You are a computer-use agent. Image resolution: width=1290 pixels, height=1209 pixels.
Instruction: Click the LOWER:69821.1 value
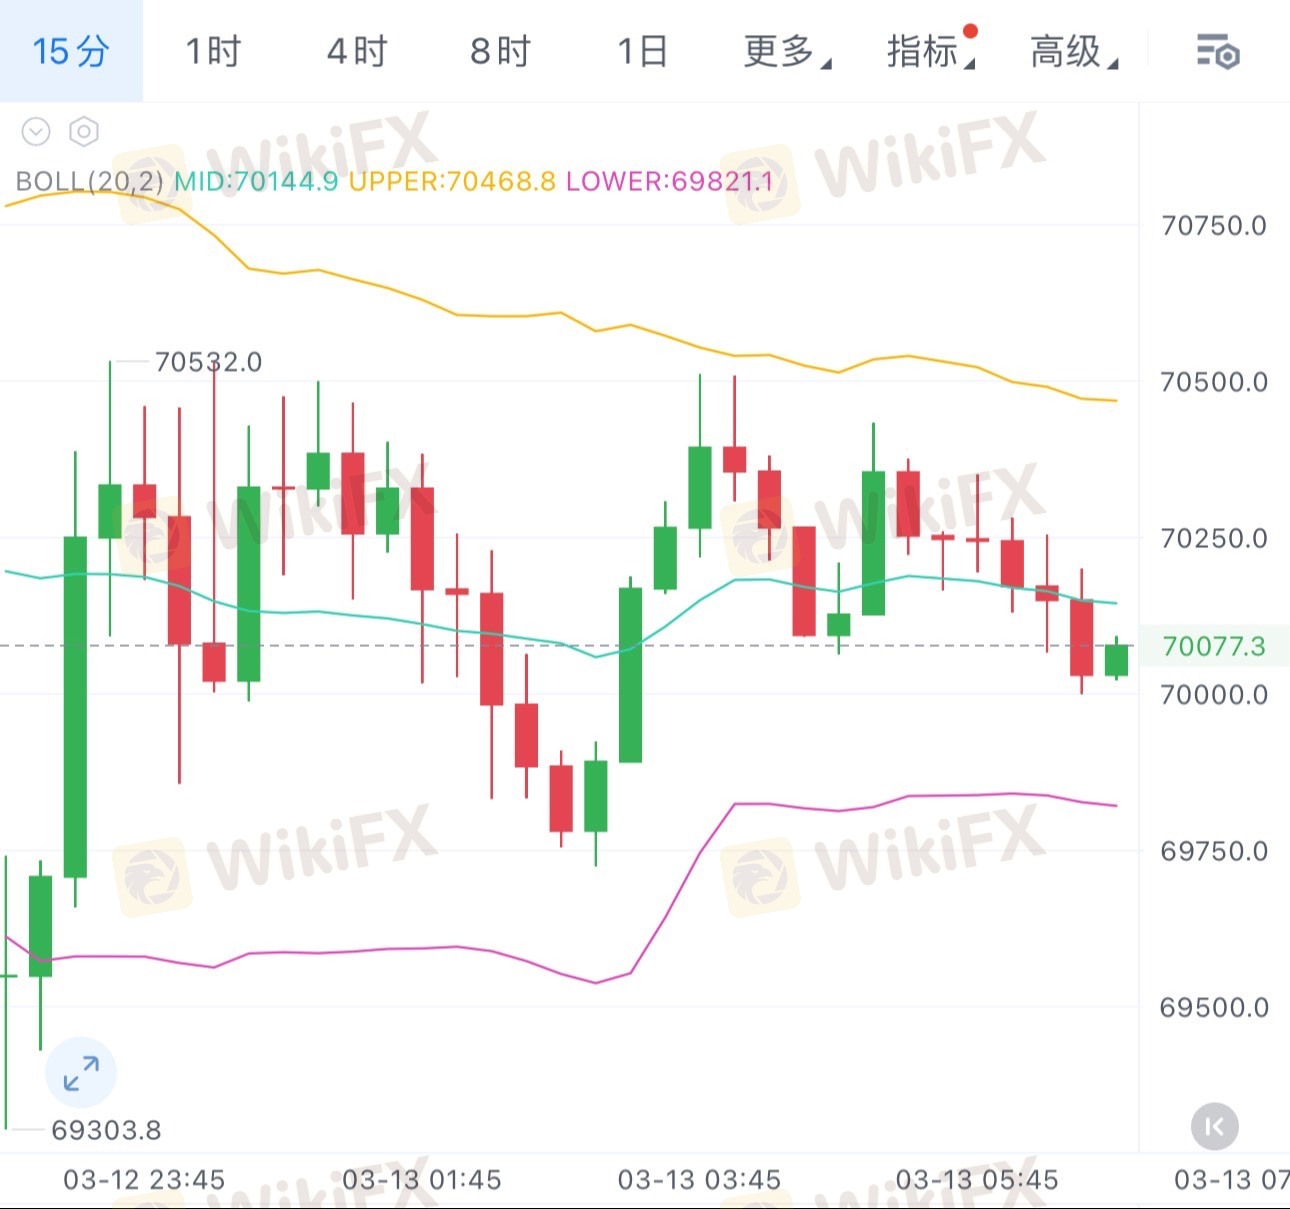click(669, 181)
